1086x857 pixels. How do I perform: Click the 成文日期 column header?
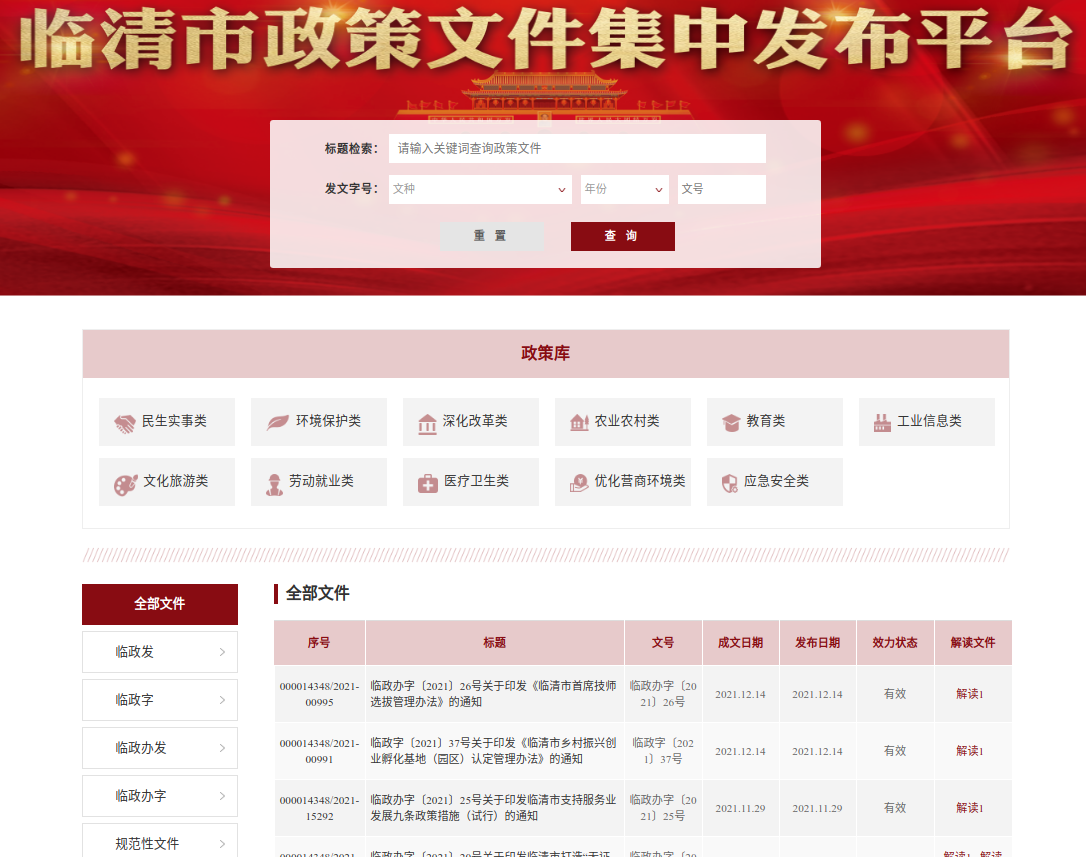click(x=740, y=643)
